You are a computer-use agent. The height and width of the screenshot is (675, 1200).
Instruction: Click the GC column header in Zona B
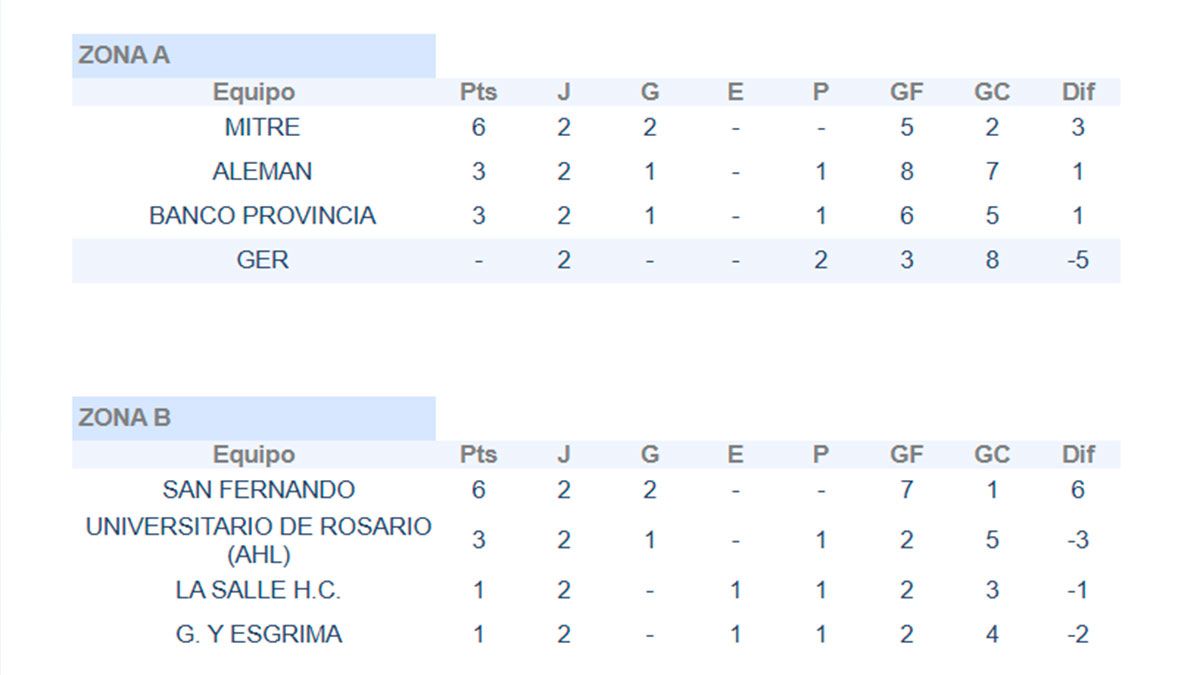click(992, 455)
